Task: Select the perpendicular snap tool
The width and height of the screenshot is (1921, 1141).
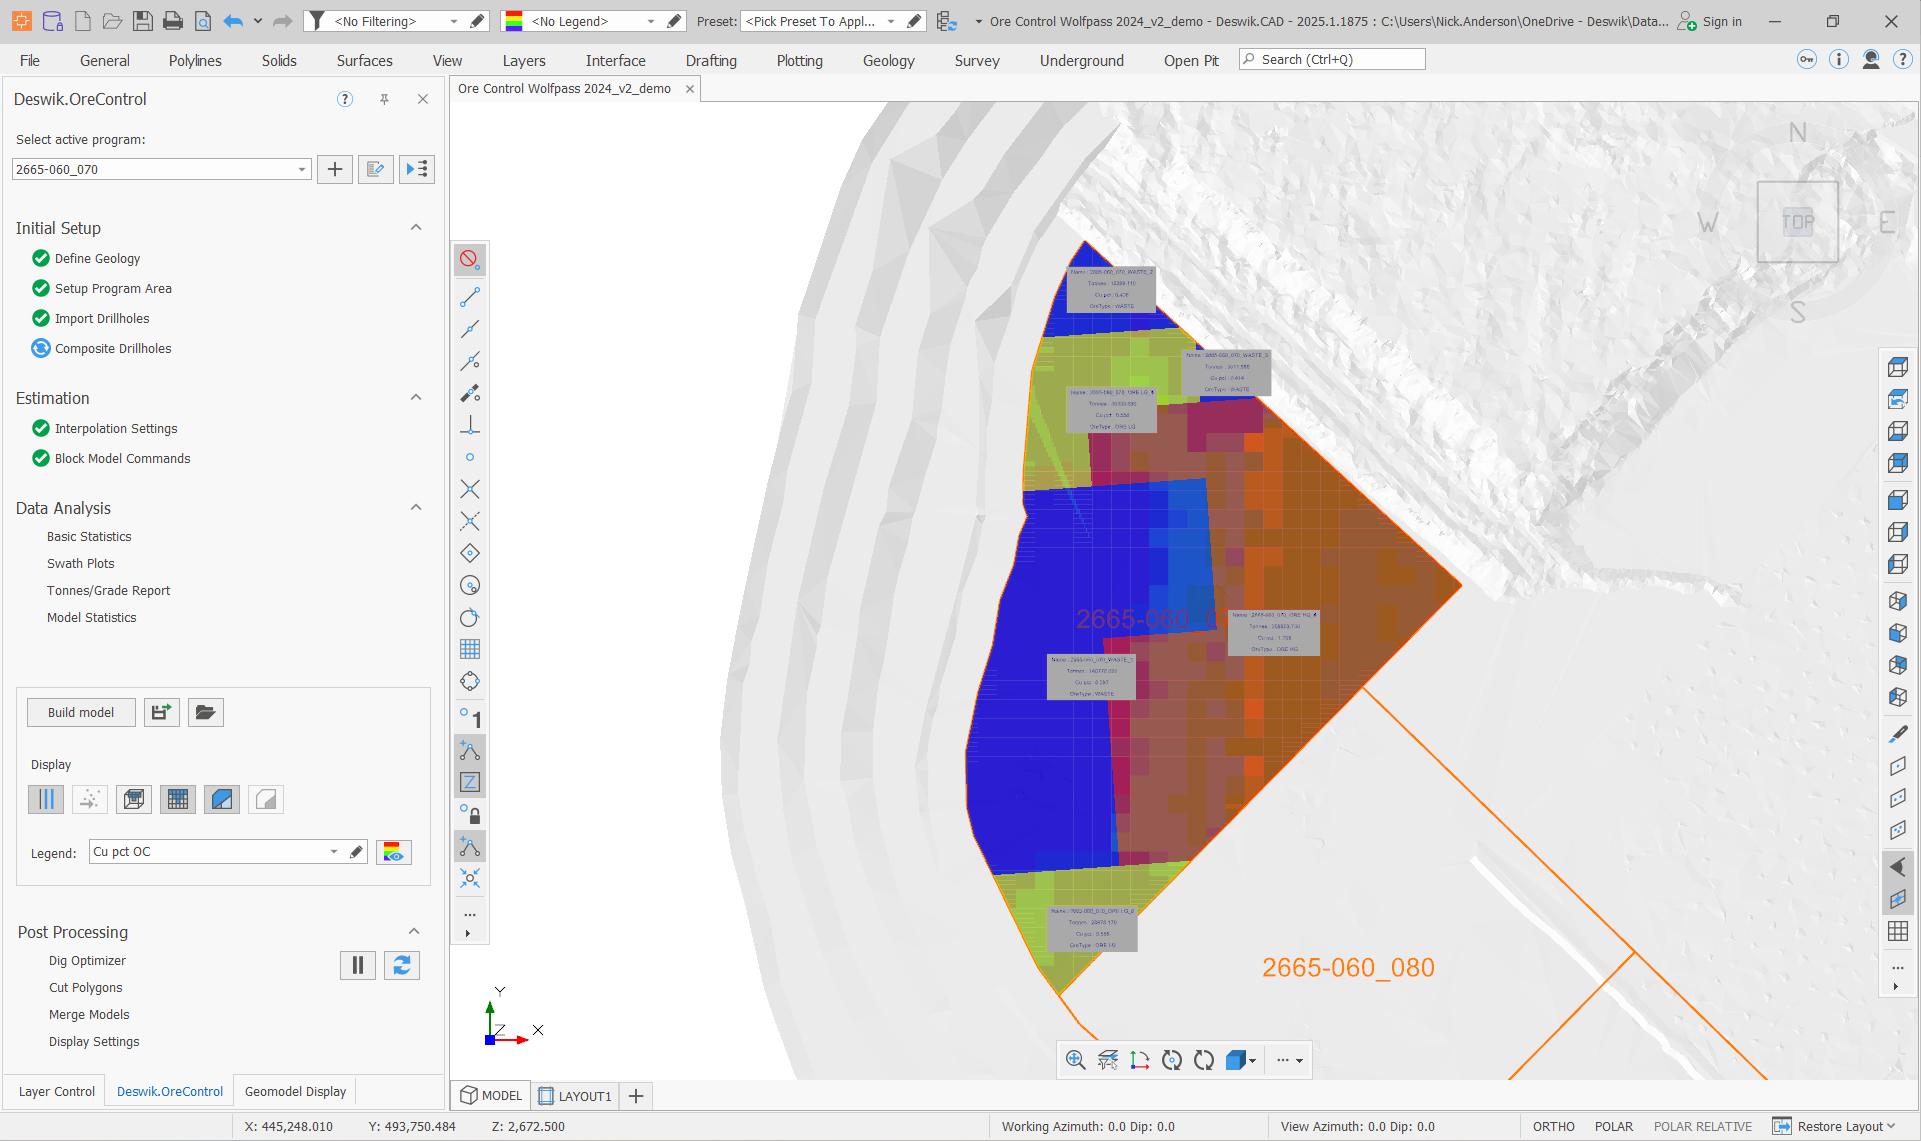Action: [469, 425]
